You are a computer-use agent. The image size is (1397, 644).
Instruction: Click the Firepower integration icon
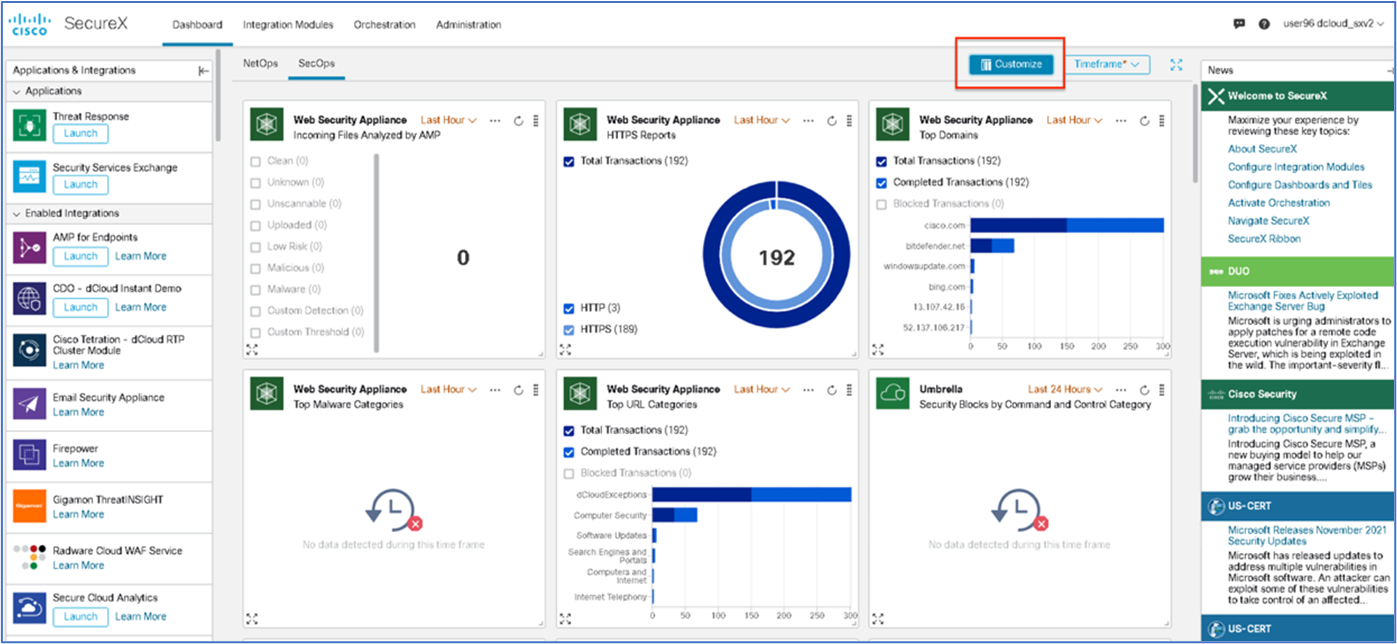tap(29, 455)
